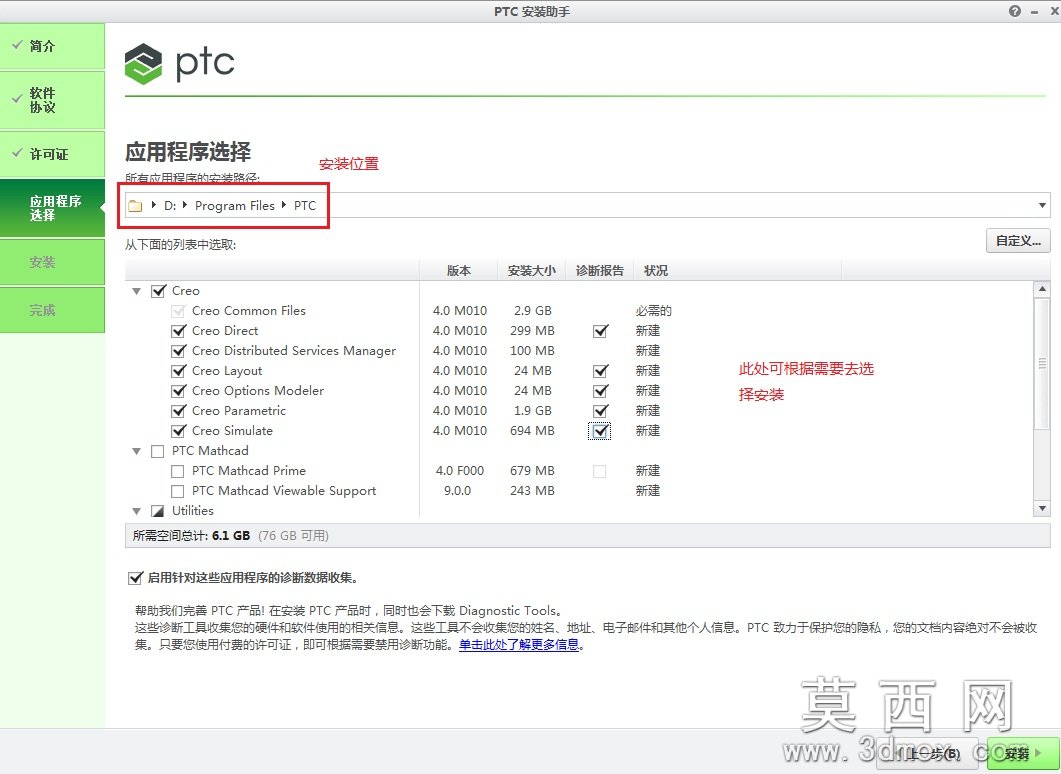Select the Creo Parametric row label

[x=239, y=411]
